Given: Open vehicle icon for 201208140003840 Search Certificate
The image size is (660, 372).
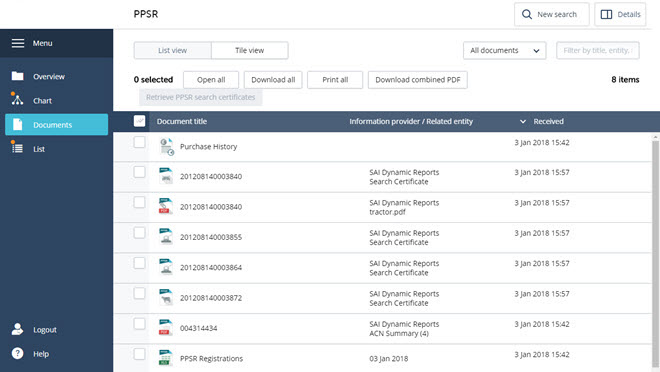Looking at the screenshot, I should point(166,176).
